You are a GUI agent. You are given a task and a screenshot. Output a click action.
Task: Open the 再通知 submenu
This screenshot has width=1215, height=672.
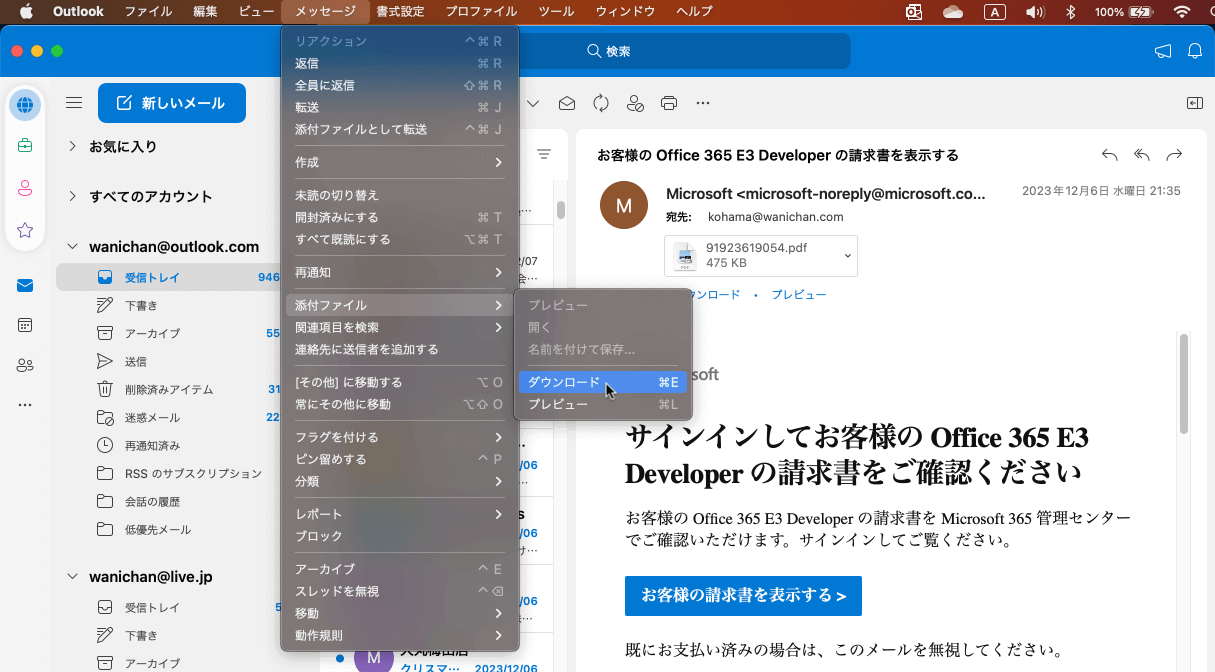399,272
